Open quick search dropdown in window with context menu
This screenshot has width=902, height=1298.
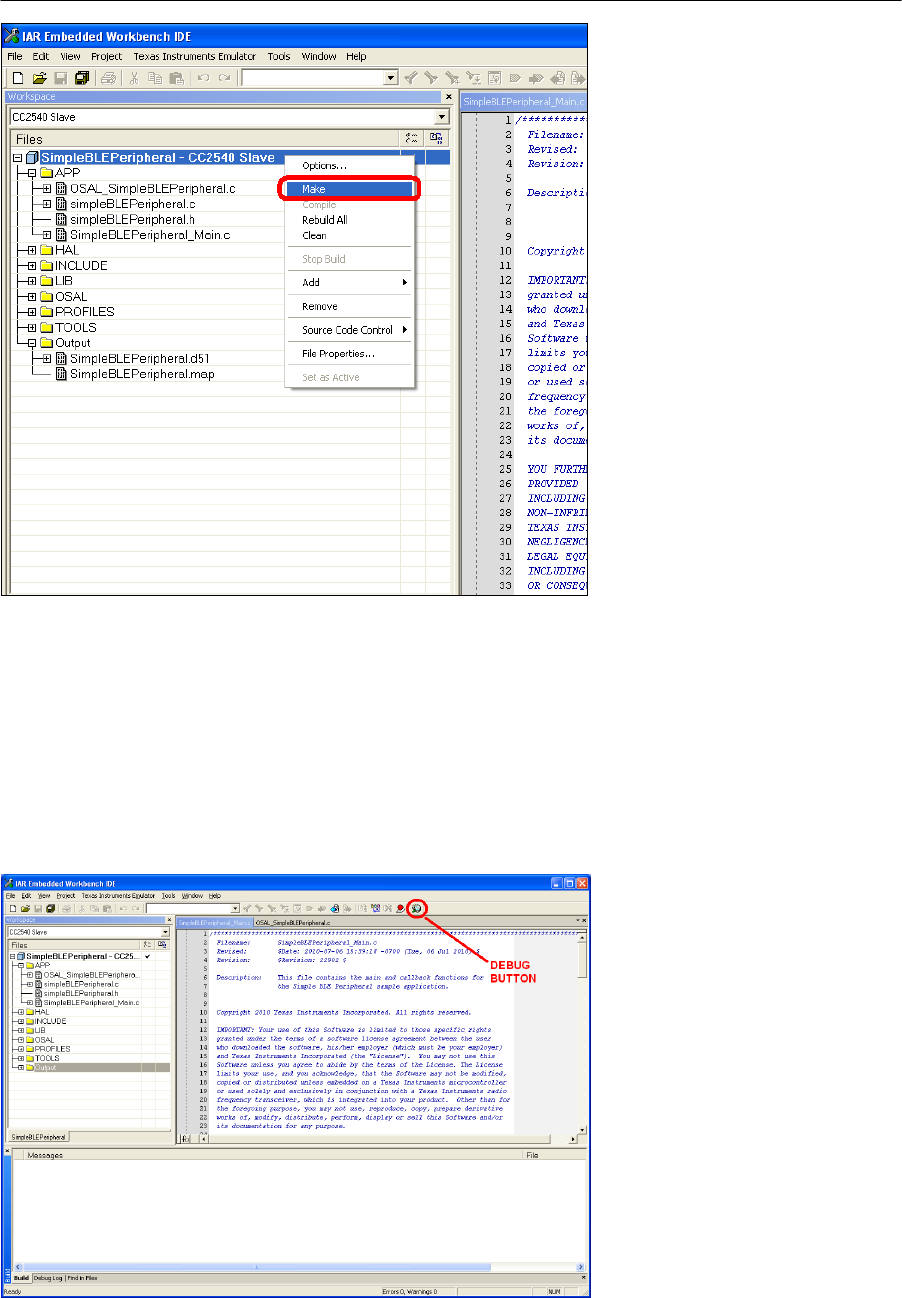pyautogui.click(x=391, y=77)
